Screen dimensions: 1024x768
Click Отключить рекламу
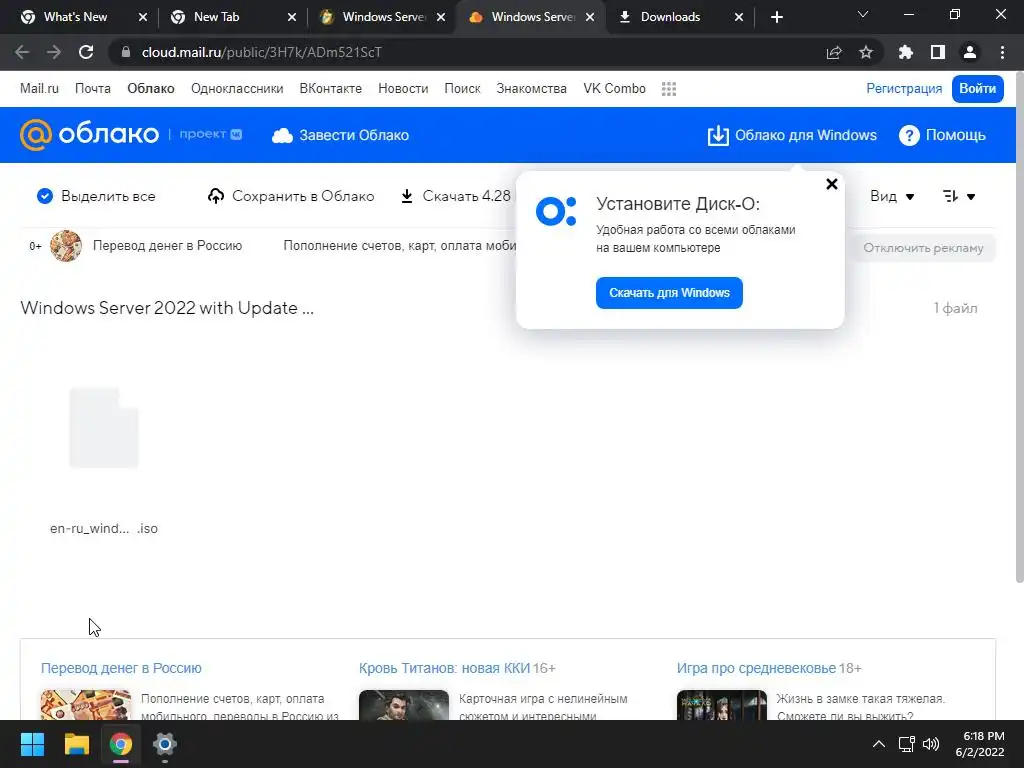tap(923, 248)
